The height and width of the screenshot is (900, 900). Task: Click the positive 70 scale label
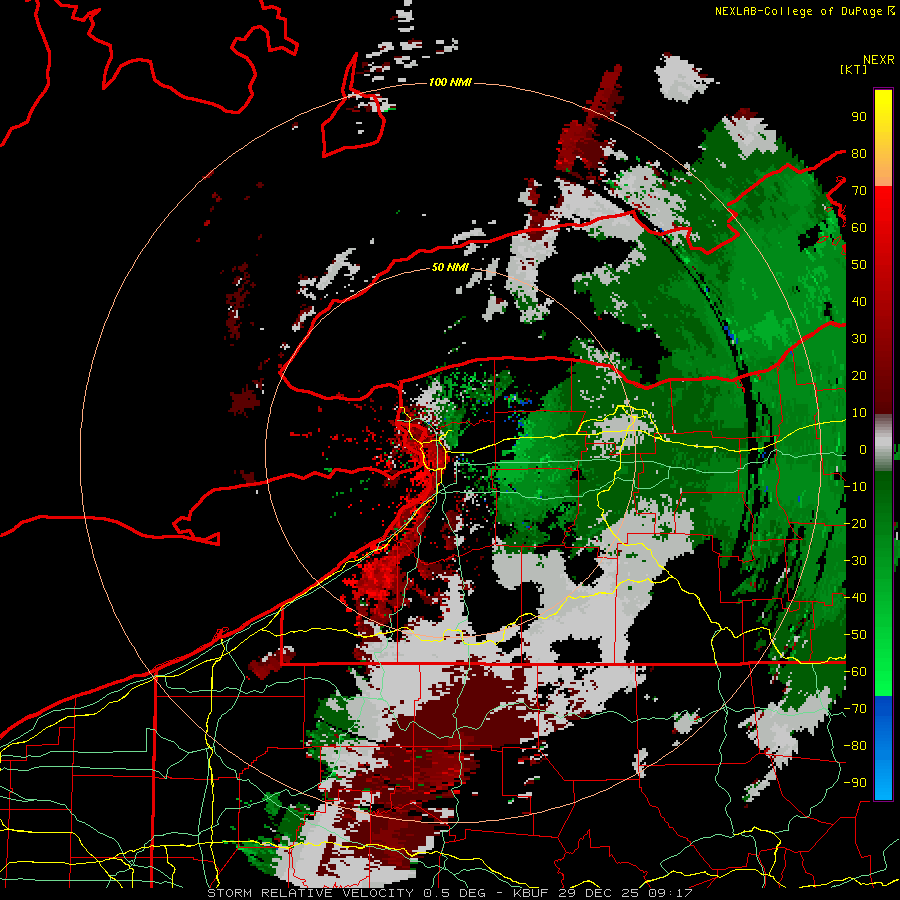point(859,191)
